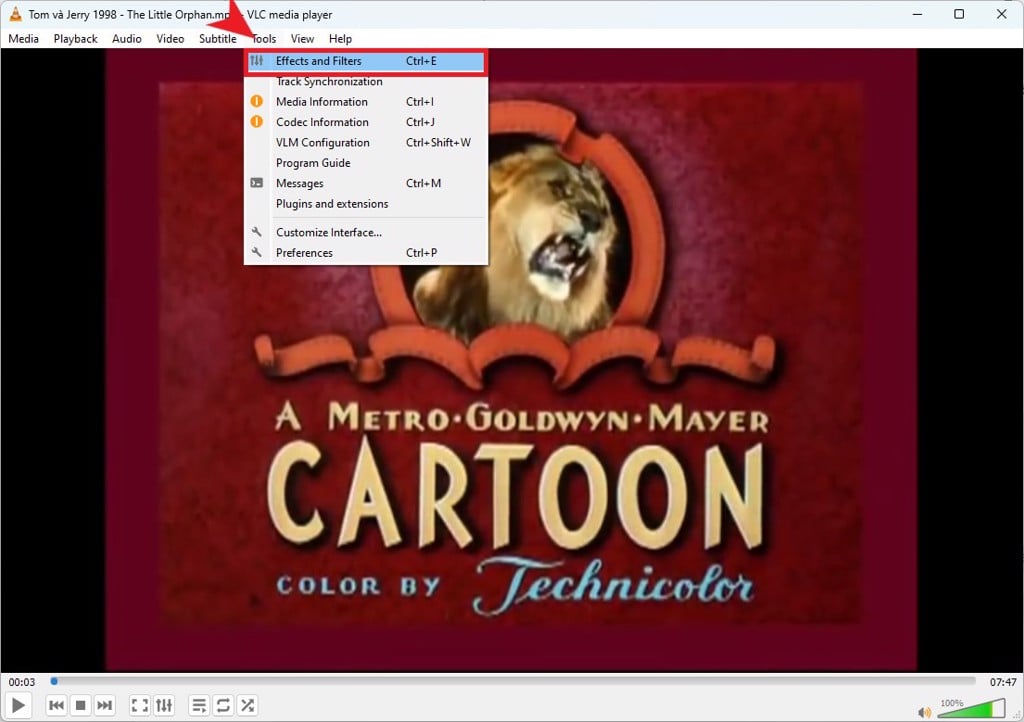The image size is (1024, 722).
Task: Toggle fullscreen video mode
Action: (140, 705)
